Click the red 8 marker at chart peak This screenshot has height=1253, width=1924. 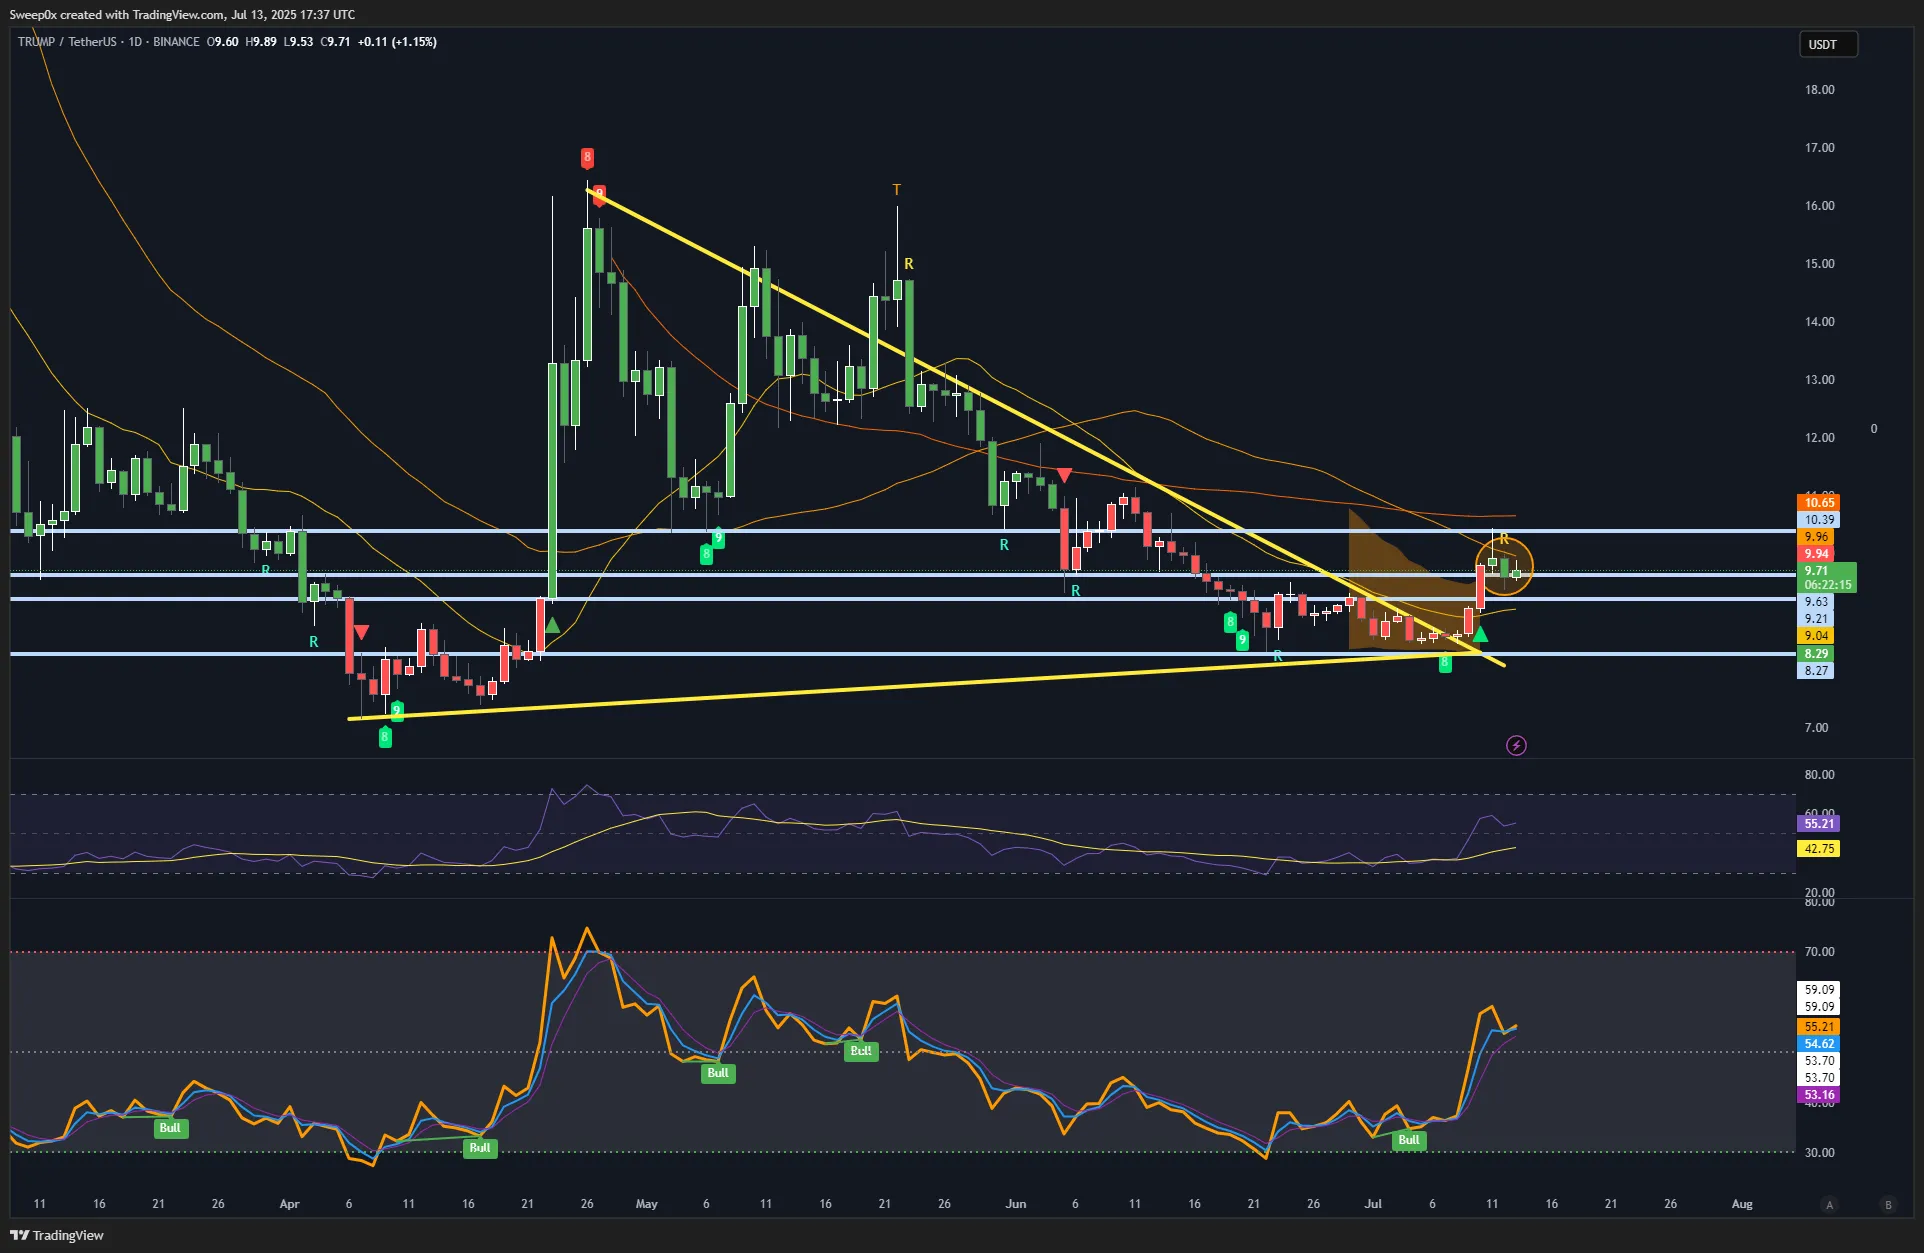click(587, 157)
